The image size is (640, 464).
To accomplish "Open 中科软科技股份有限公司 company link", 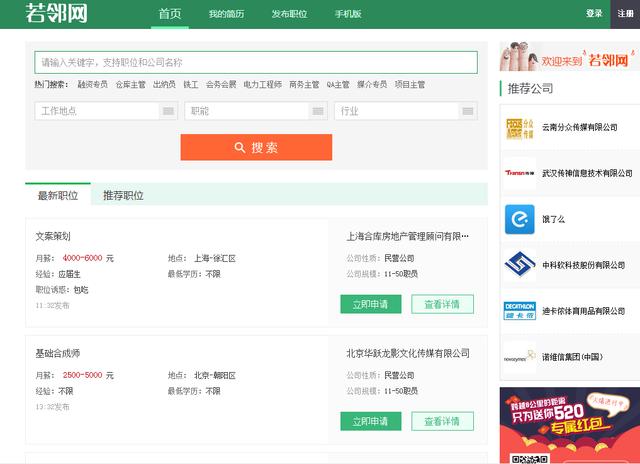I will (583, 265).
